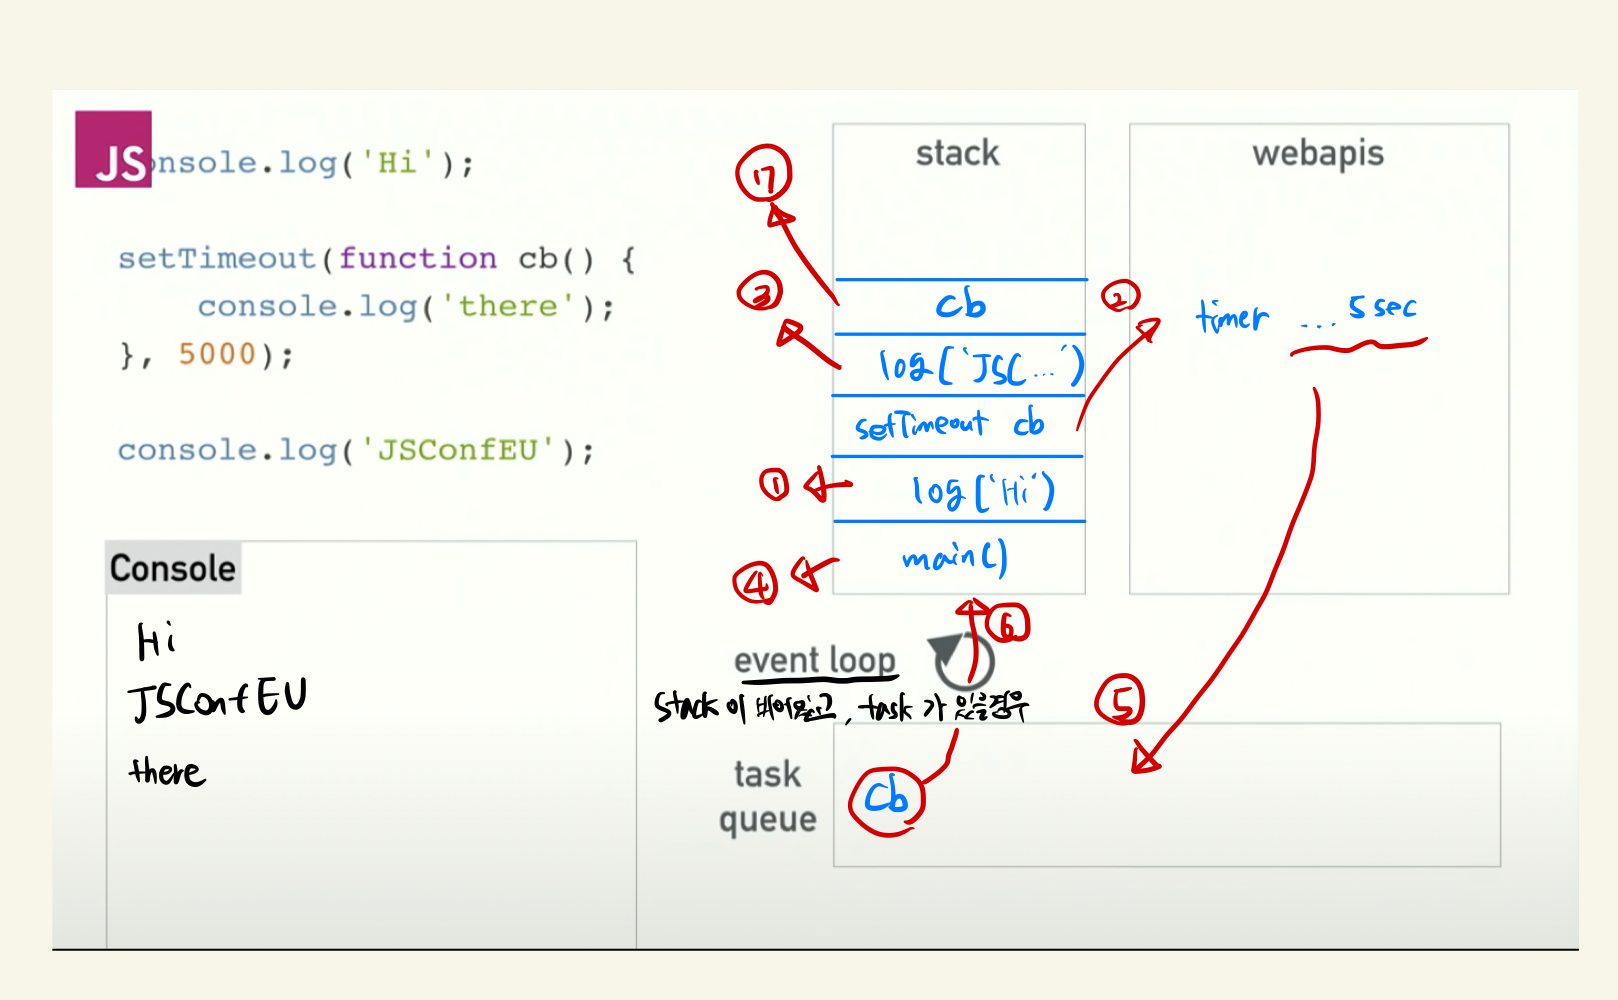Click the console.log('Hi') code line

tap(312, 162)
